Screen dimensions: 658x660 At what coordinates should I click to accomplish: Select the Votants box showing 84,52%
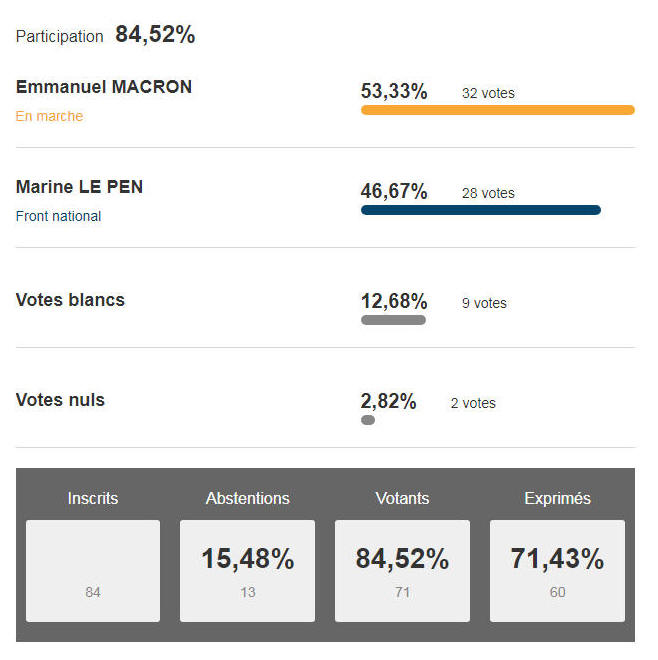[402, 571]
